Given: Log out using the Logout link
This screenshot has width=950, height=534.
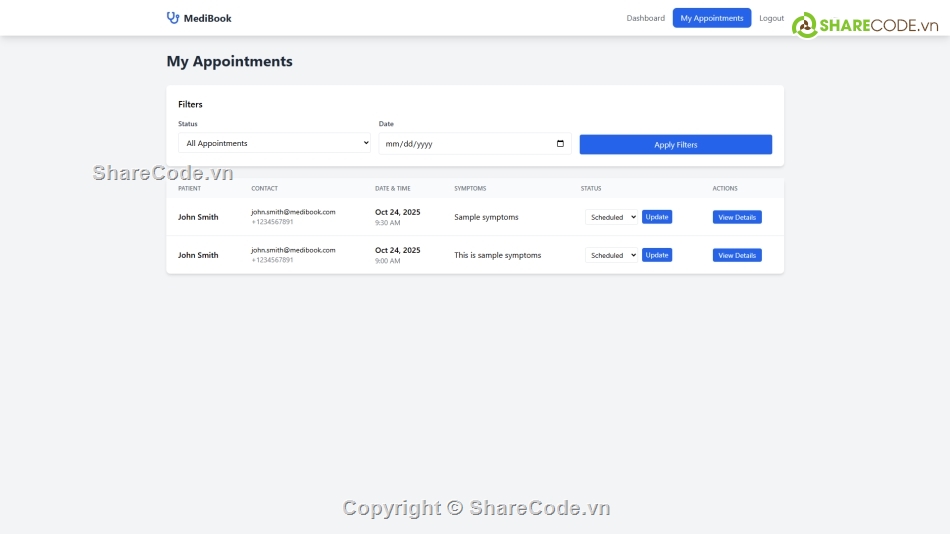Looking at the screenshot, I should click(771, 18).
